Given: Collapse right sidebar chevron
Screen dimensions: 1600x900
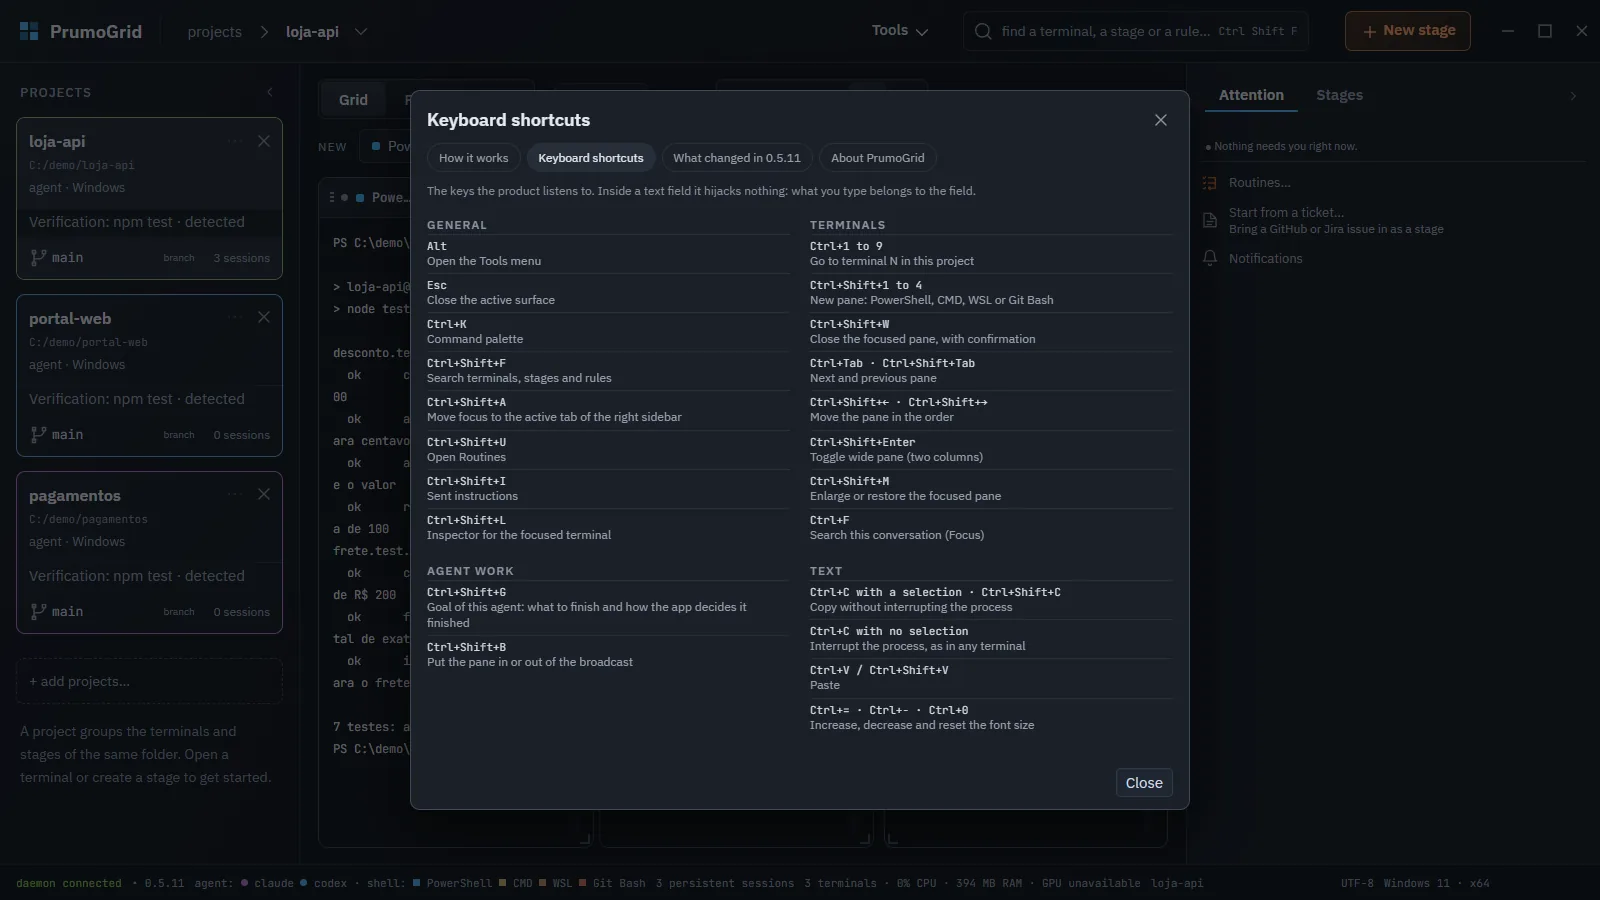Looking at the screenshot, I should (x=1573, y=96).
